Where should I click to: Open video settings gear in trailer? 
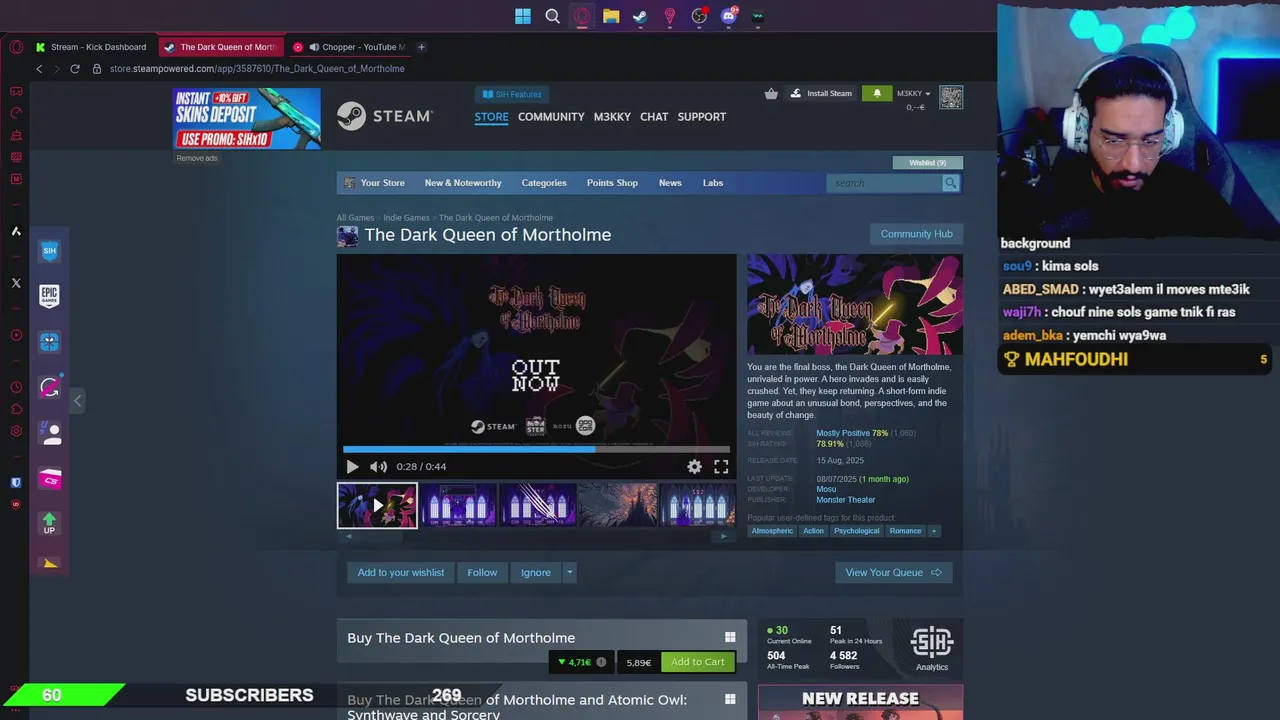pos(694,466)
